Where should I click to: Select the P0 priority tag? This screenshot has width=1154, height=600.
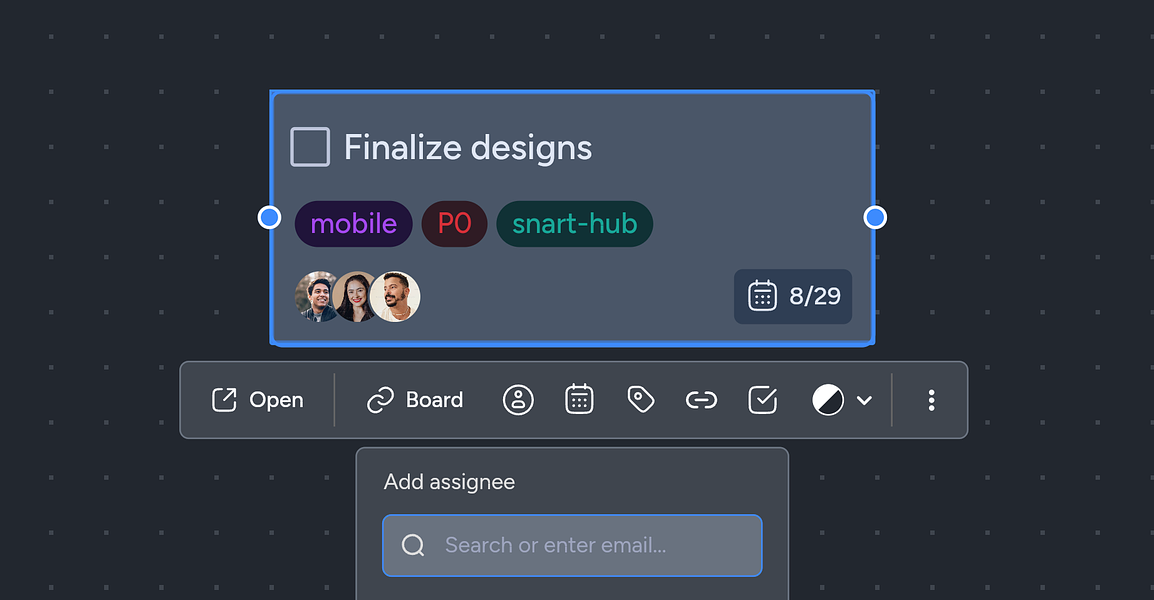click(x=454, y=224)
